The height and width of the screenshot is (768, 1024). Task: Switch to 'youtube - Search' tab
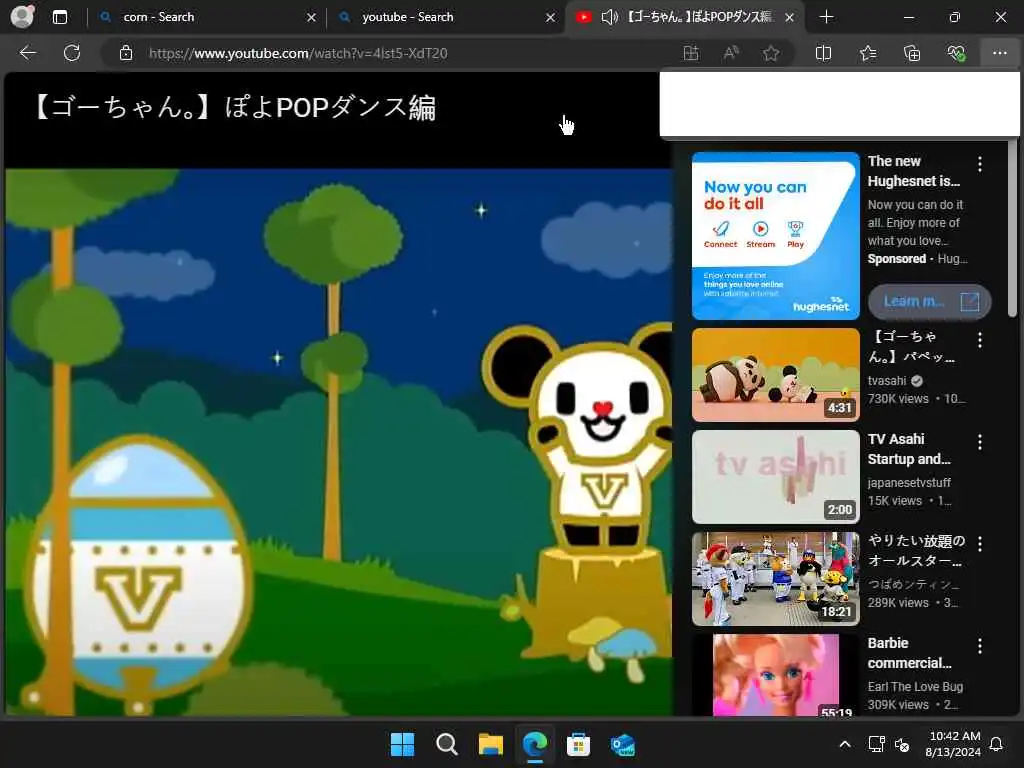coord(447,17)
